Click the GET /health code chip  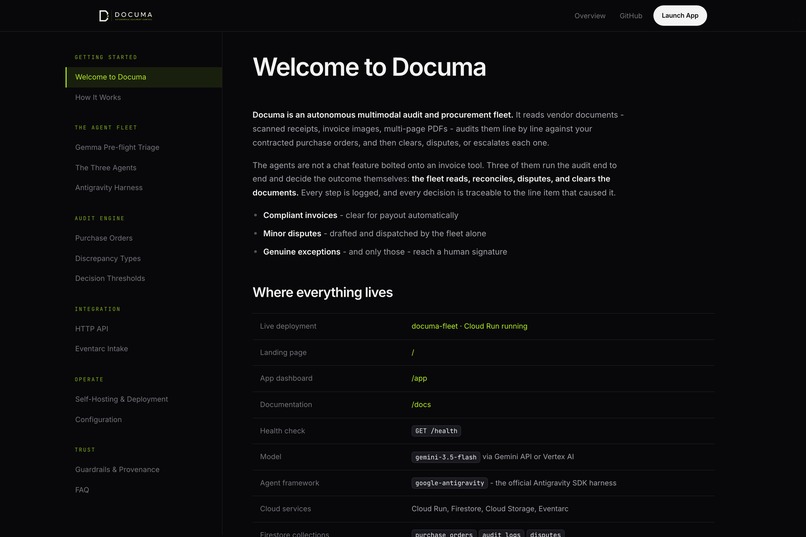[436, 431]
